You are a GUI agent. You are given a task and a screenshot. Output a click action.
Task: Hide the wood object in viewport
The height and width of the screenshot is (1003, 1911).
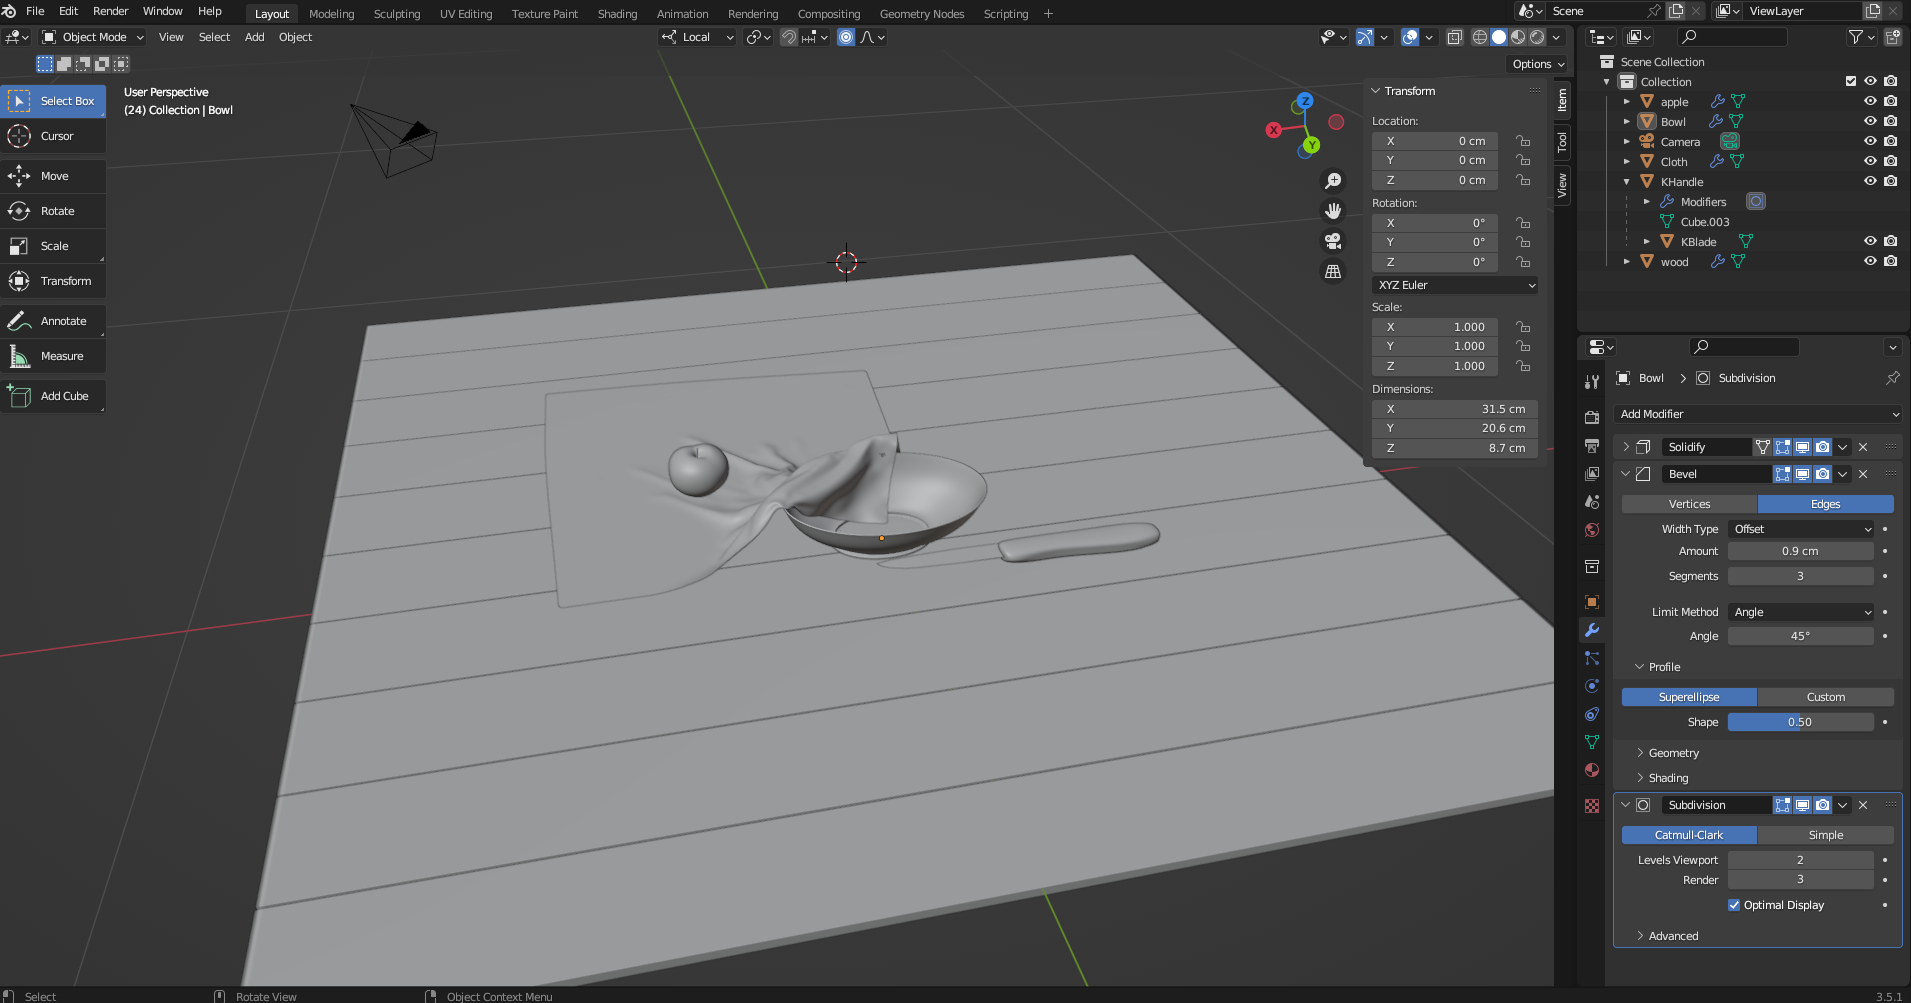point(1870,261)
